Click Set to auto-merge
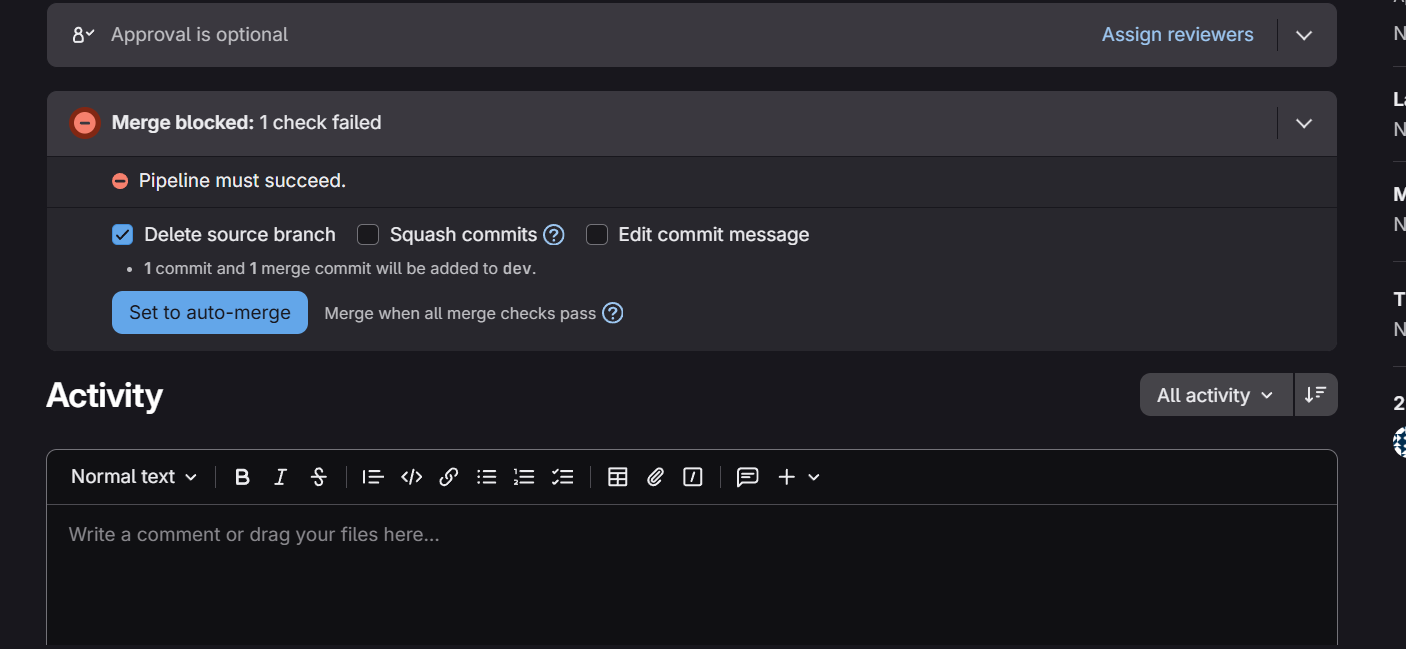Image resolution: width=1406 pixels, height=649 pixels. [x=209, y=312]
